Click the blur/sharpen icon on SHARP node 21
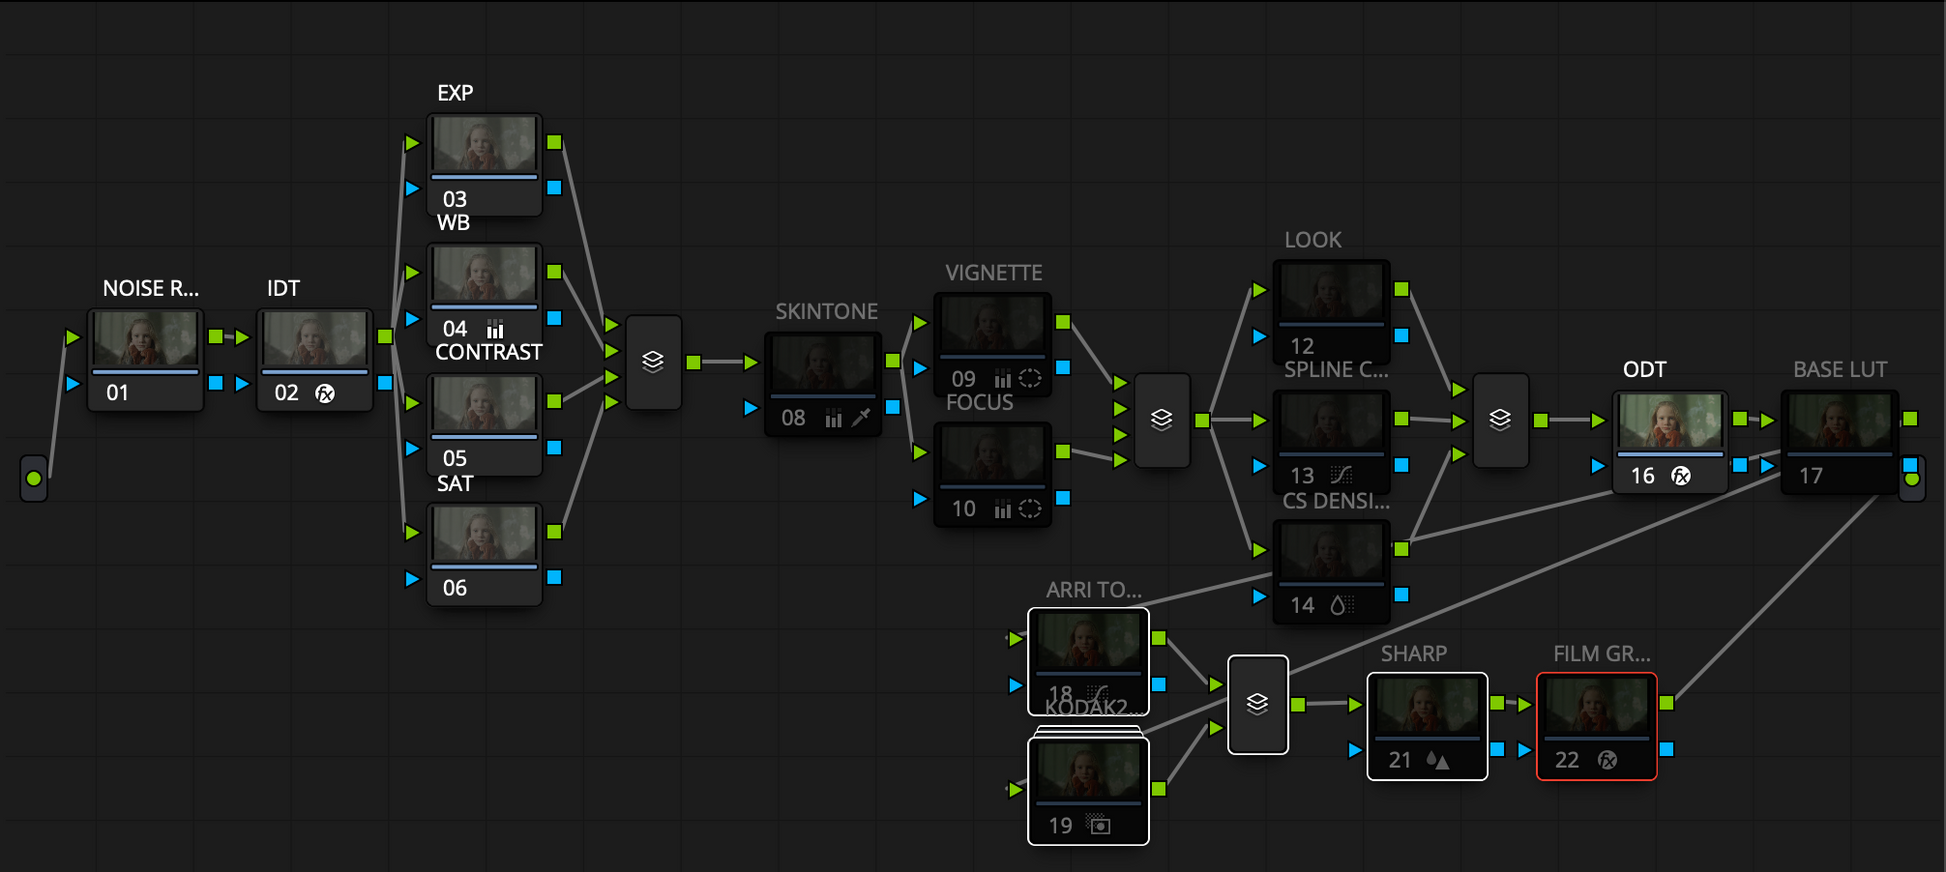Viewport: 1946px width, 872px height. coord(1437,760)
